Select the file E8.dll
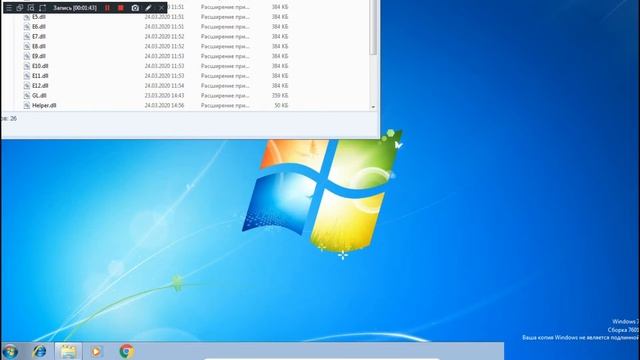The width and height of the screenshot is (640, 360). coord(39,46)
